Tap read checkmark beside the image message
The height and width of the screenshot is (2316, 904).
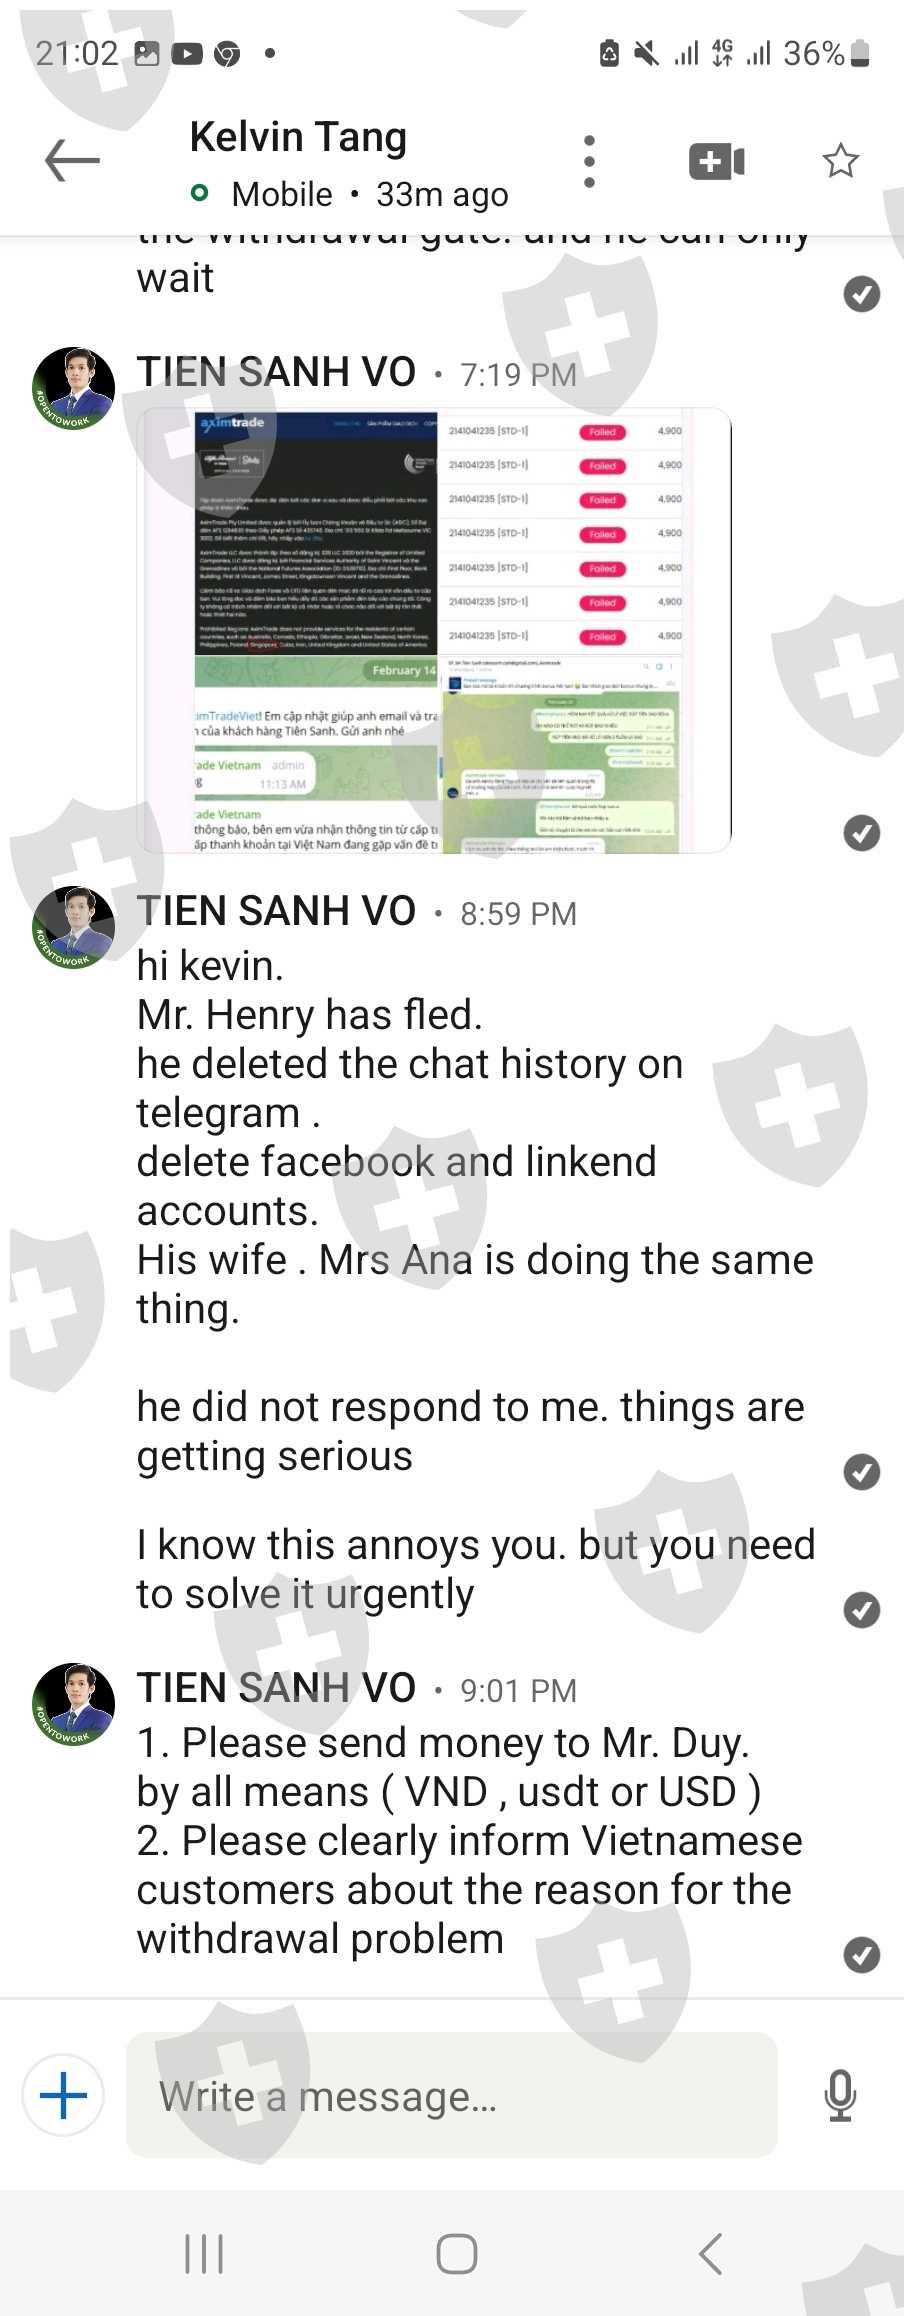click(x=861, y=832)
